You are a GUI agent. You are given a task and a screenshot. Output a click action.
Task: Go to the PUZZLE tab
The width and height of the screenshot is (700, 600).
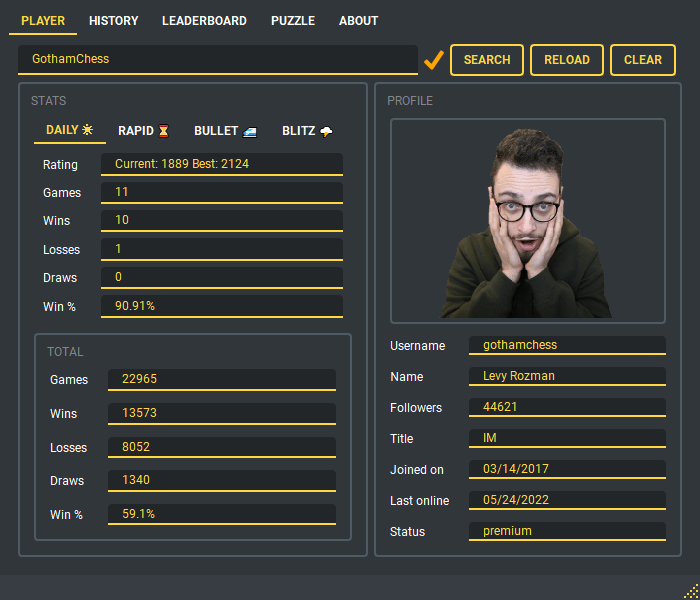click(x=293, y=21)
